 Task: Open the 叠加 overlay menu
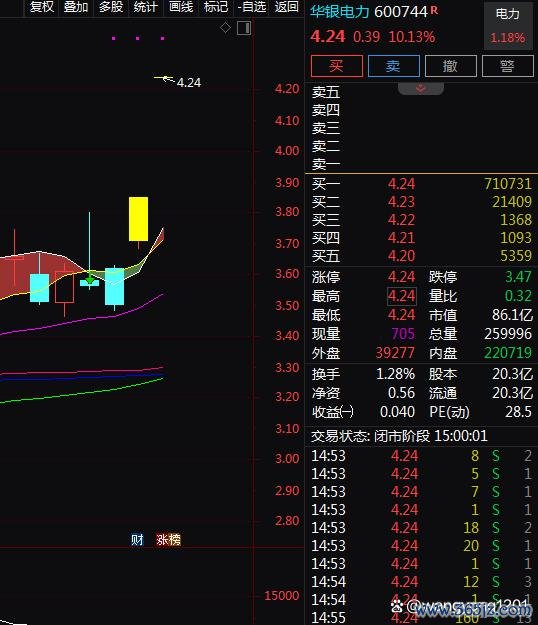coord(76,7)
